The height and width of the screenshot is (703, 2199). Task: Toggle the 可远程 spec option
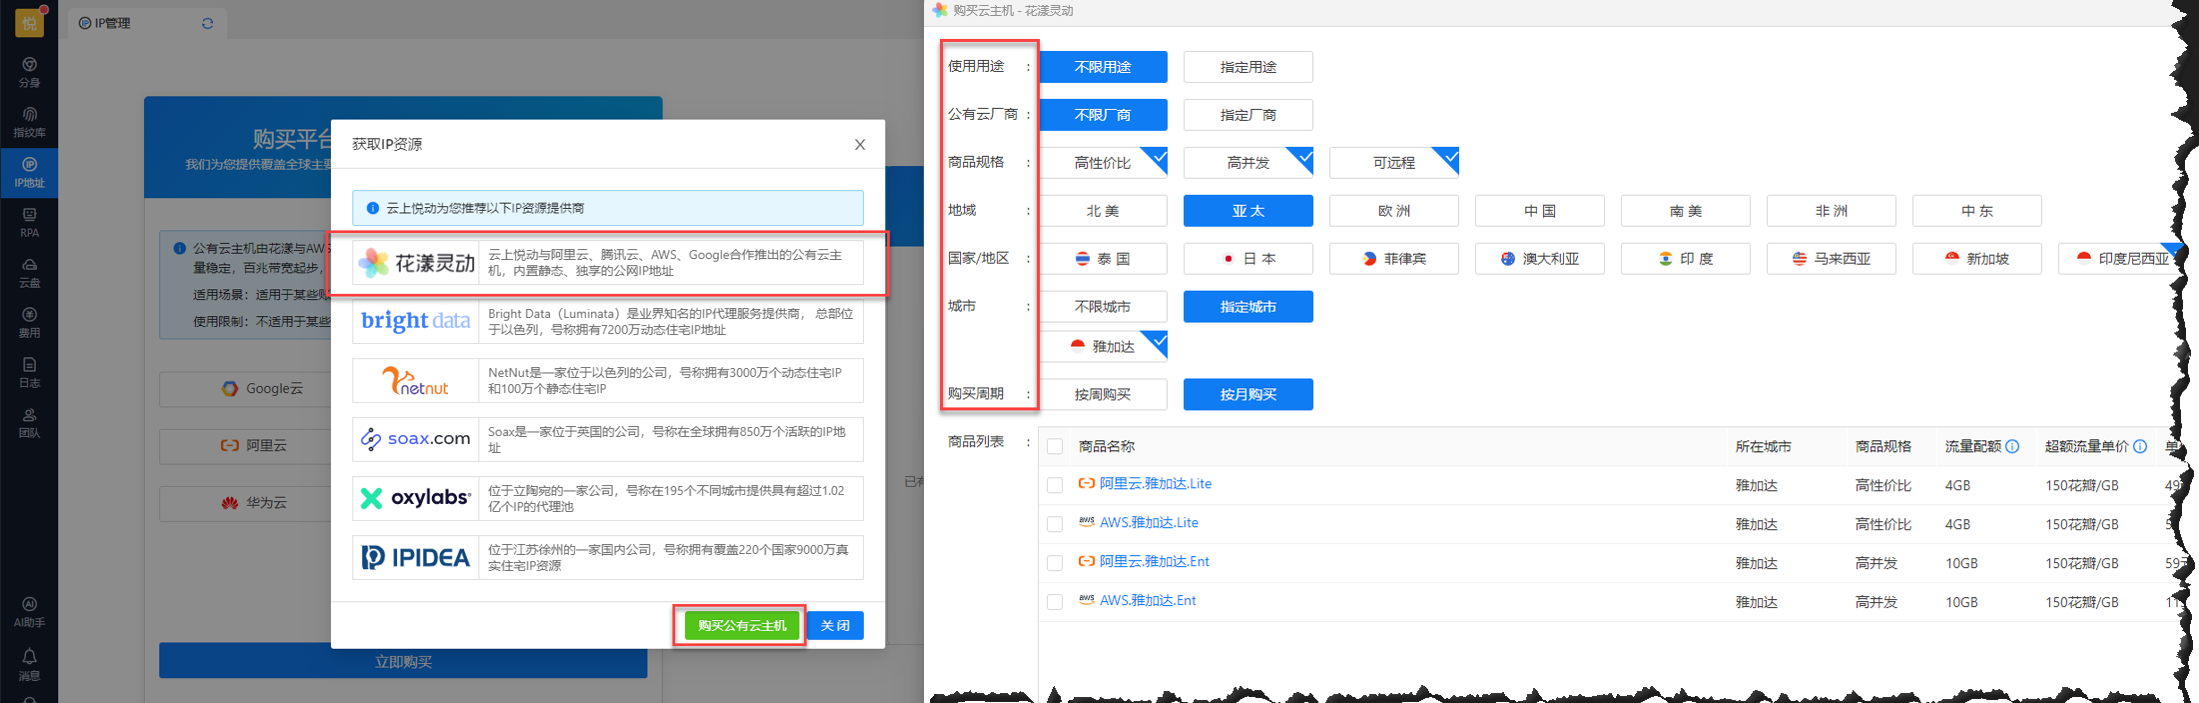click(1394, 163)
